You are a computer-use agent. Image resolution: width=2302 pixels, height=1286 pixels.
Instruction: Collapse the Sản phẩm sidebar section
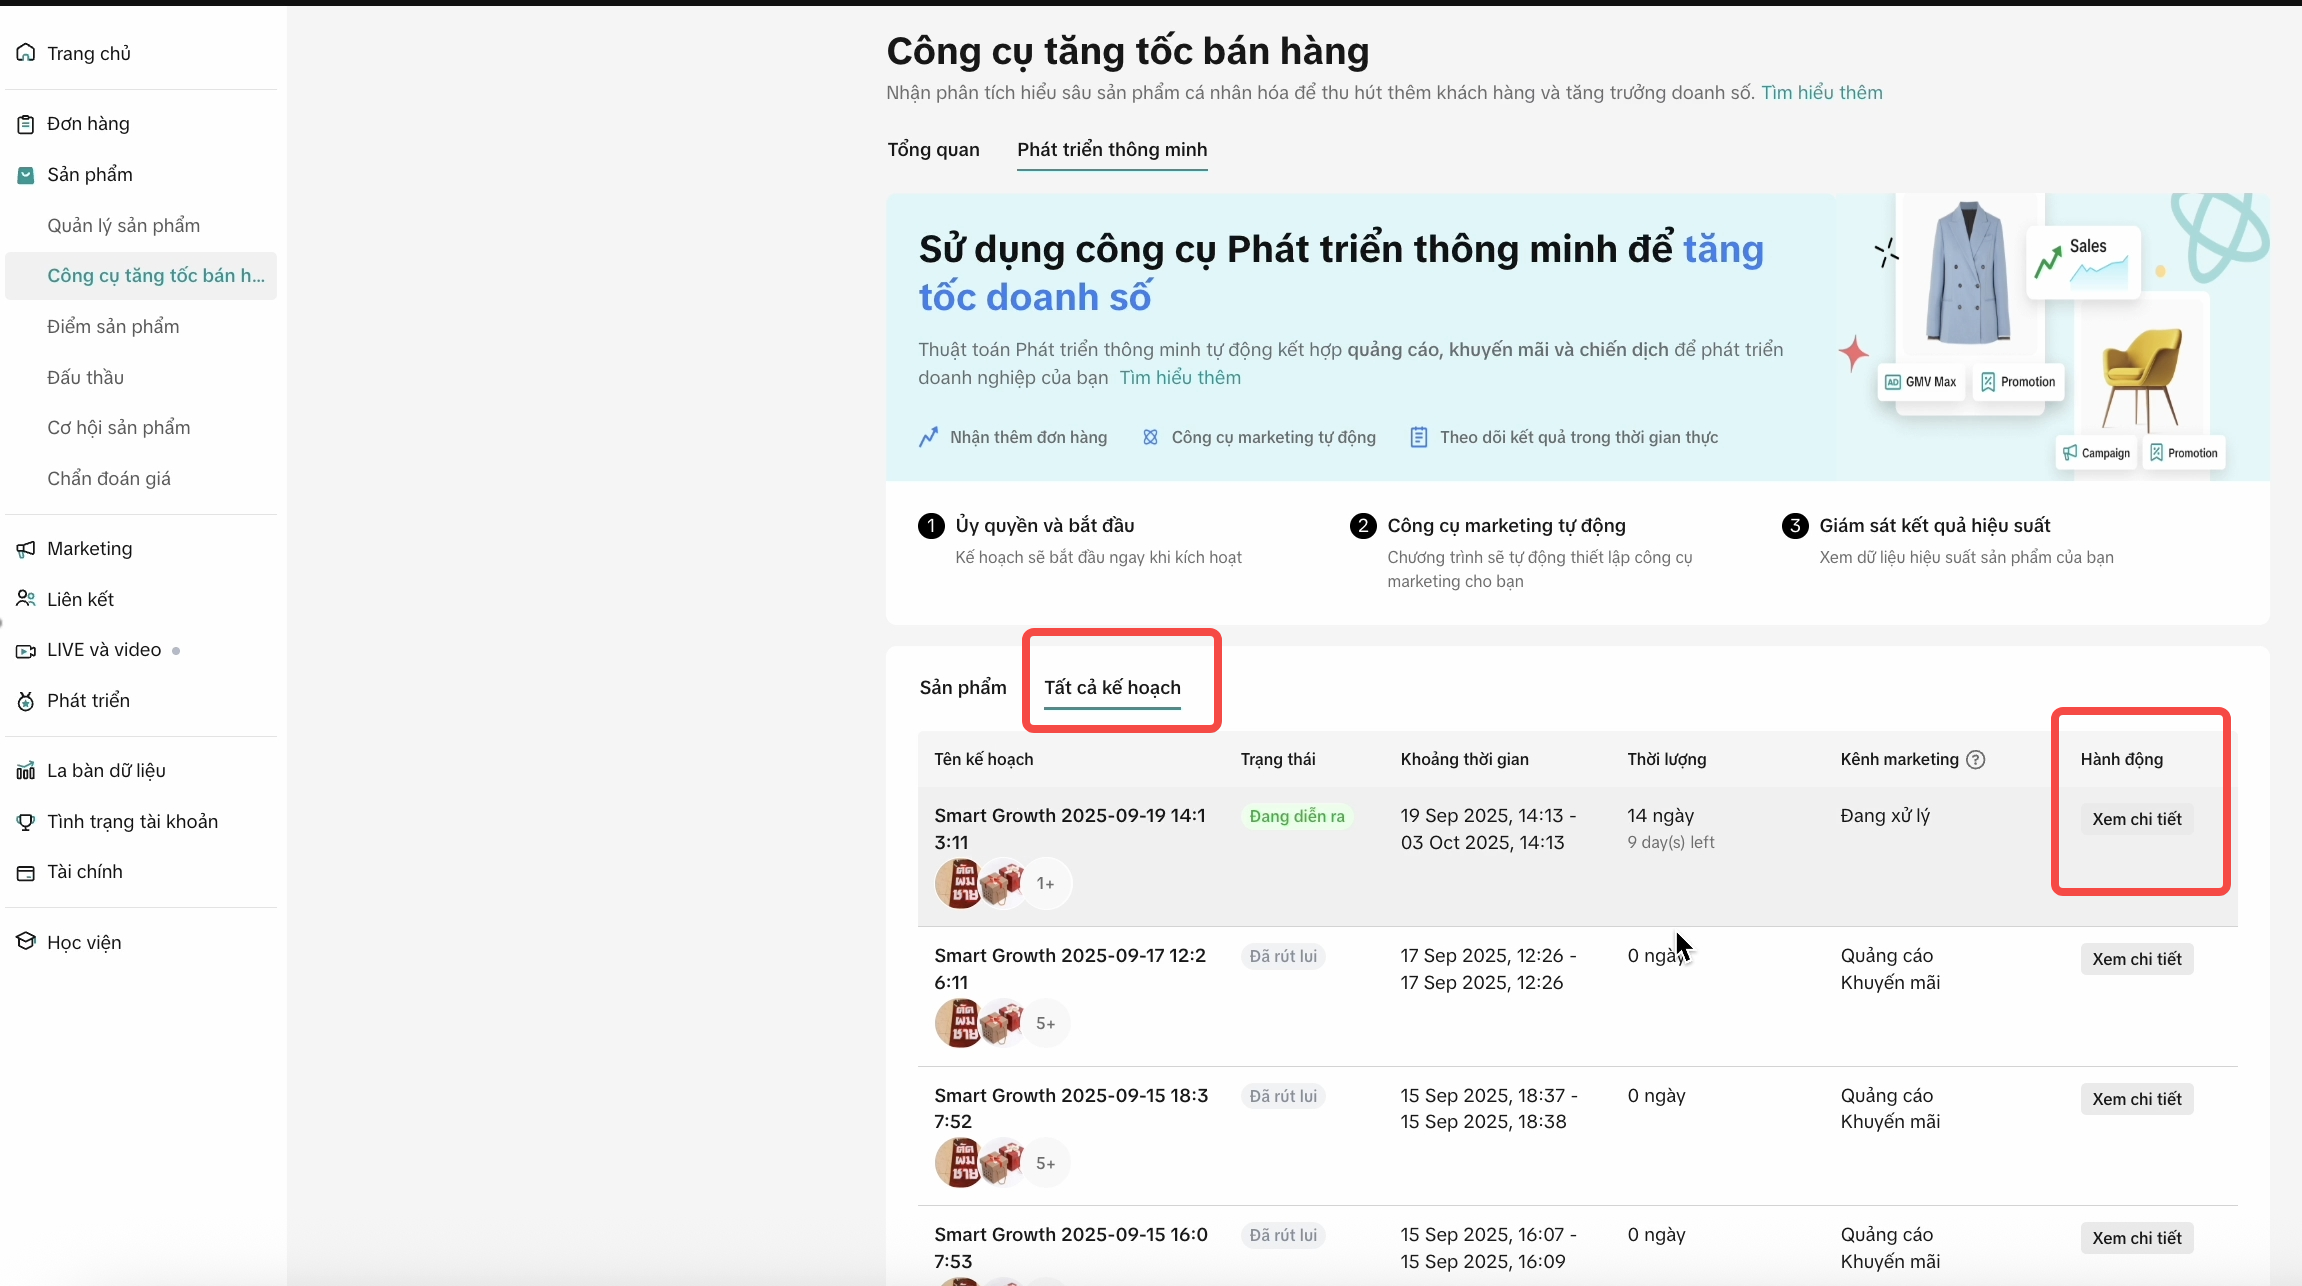(x=89, y=175)
